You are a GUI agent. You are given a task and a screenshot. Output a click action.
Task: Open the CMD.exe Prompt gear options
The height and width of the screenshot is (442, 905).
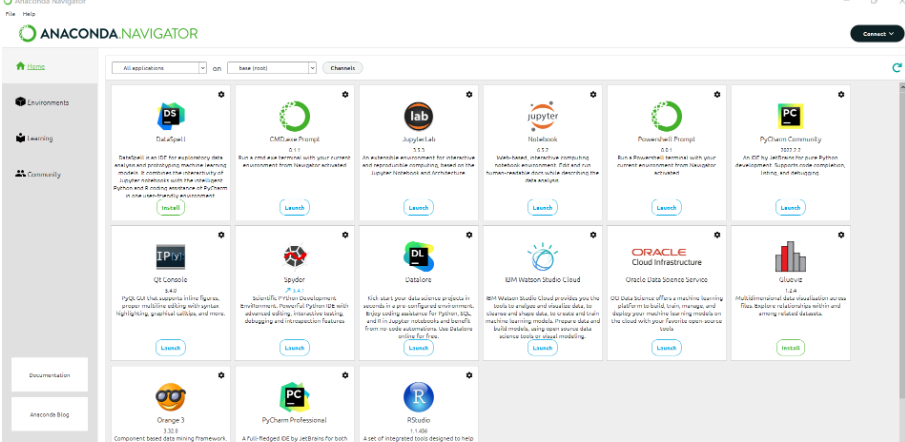[345, 94]
